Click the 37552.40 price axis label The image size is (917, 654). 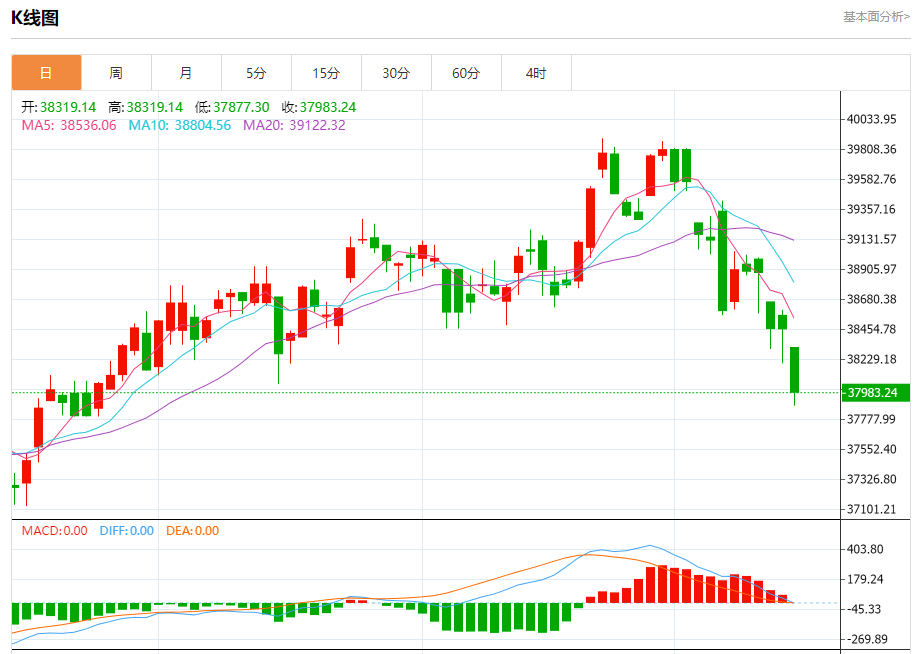pos(871,449)
